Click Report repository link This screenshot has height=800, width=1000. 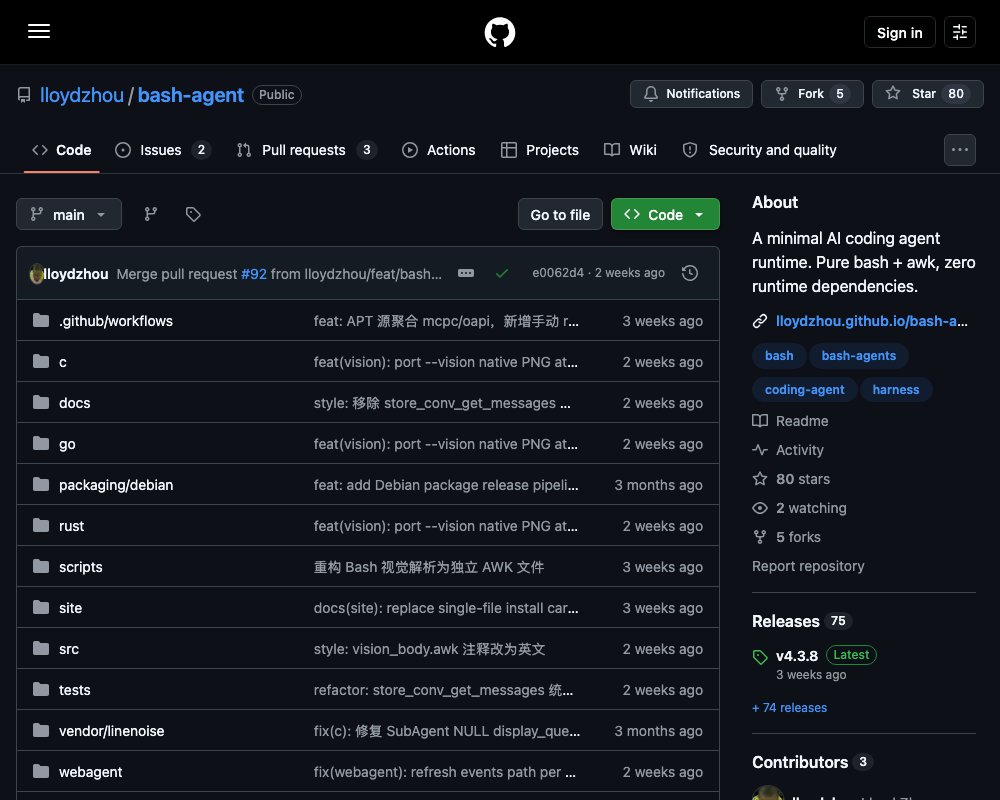[x=808, y=566]
